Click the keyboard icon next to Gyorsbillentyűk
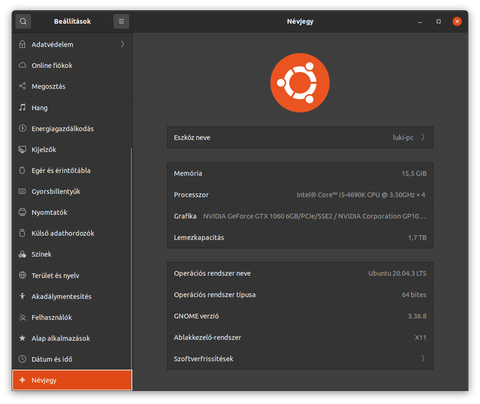 [22, 191]
